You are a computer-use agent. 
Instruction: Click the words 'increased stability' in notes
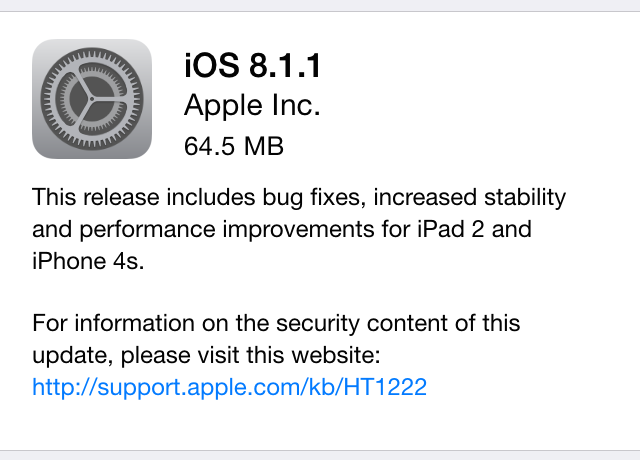point(470,198)
